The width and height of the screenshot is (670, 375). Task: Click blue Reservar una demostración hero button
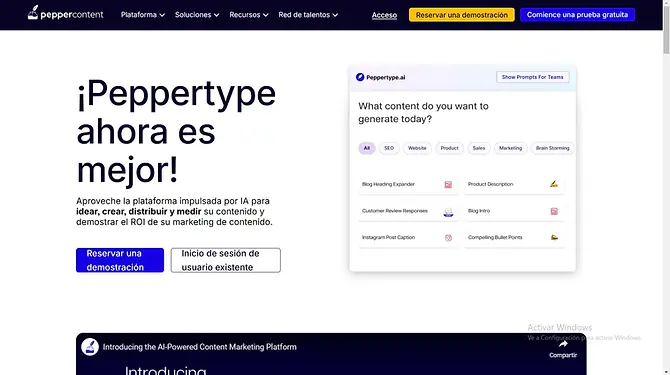pyautogui.click(x=120, y=260)
